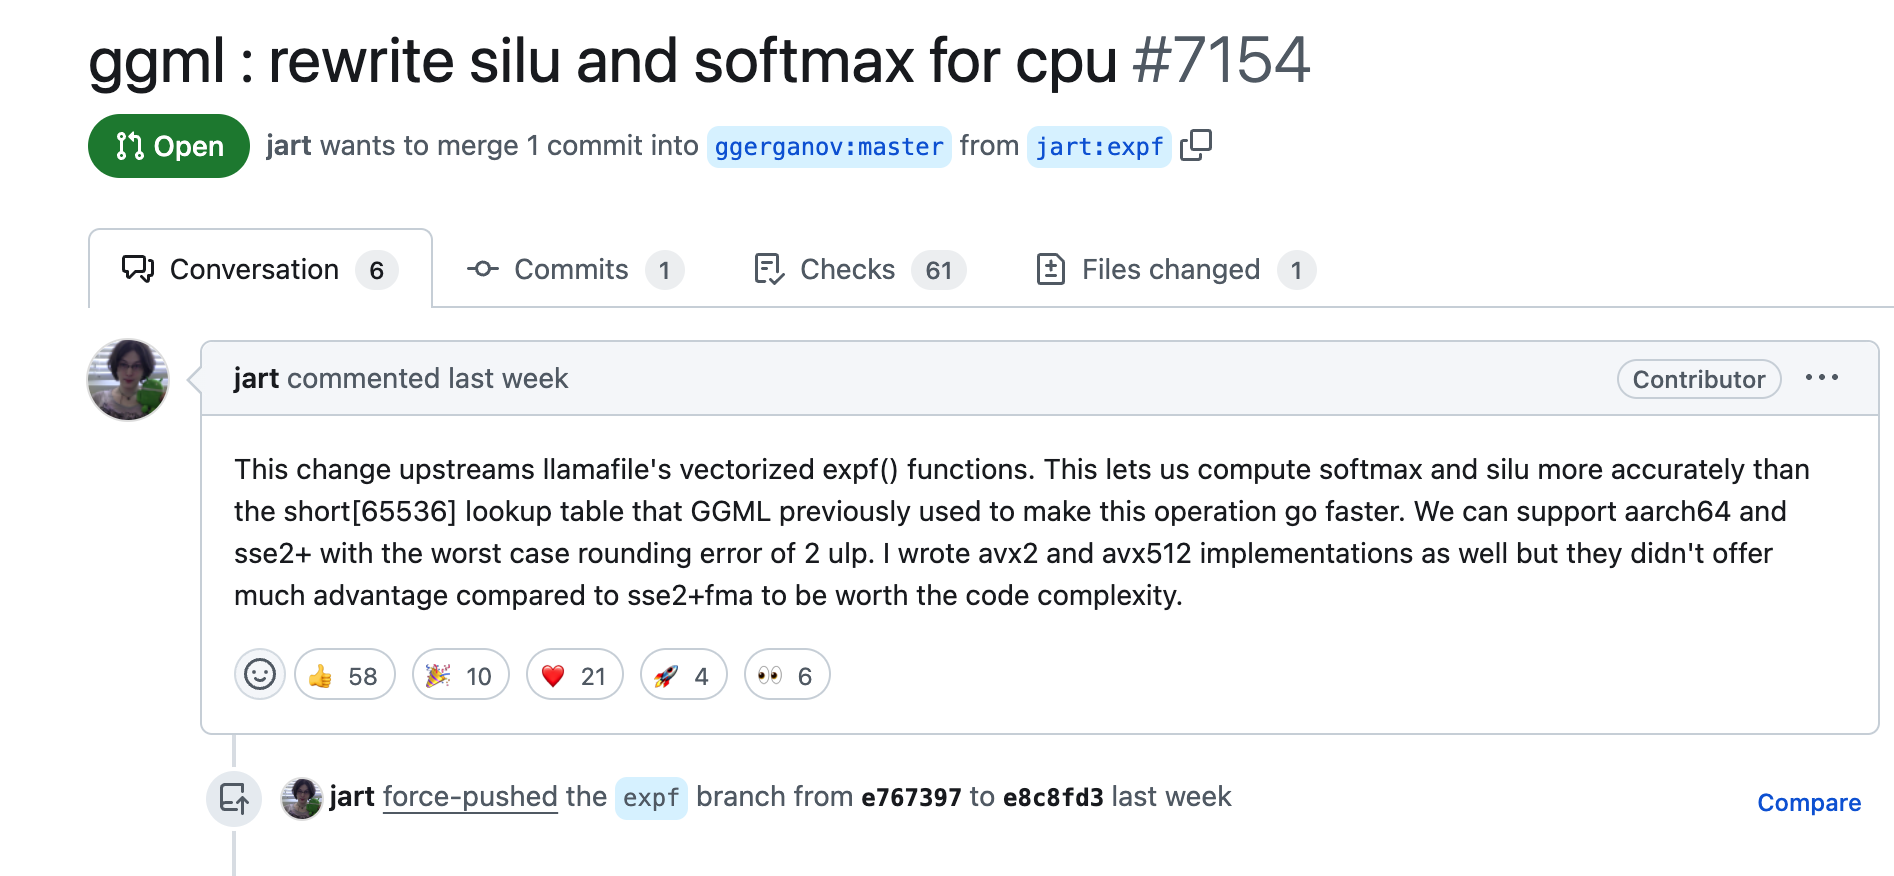The height and width of the screenshot is (876, 1894).
Task: Open the Checks tab
Action: pyautogui.click(x=859, y=270)
